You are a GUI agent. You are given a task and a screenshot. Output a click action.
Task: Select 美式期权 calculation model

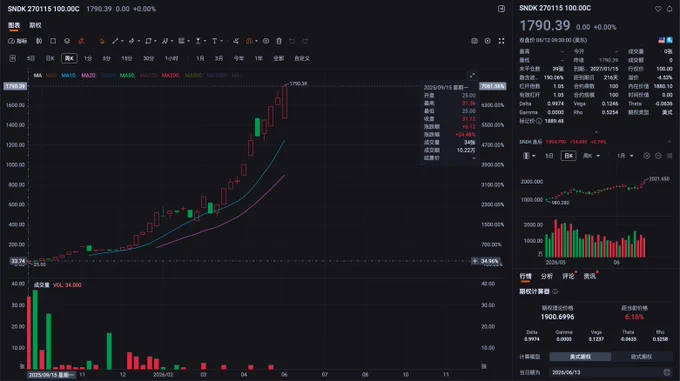(x=580, y=356)
